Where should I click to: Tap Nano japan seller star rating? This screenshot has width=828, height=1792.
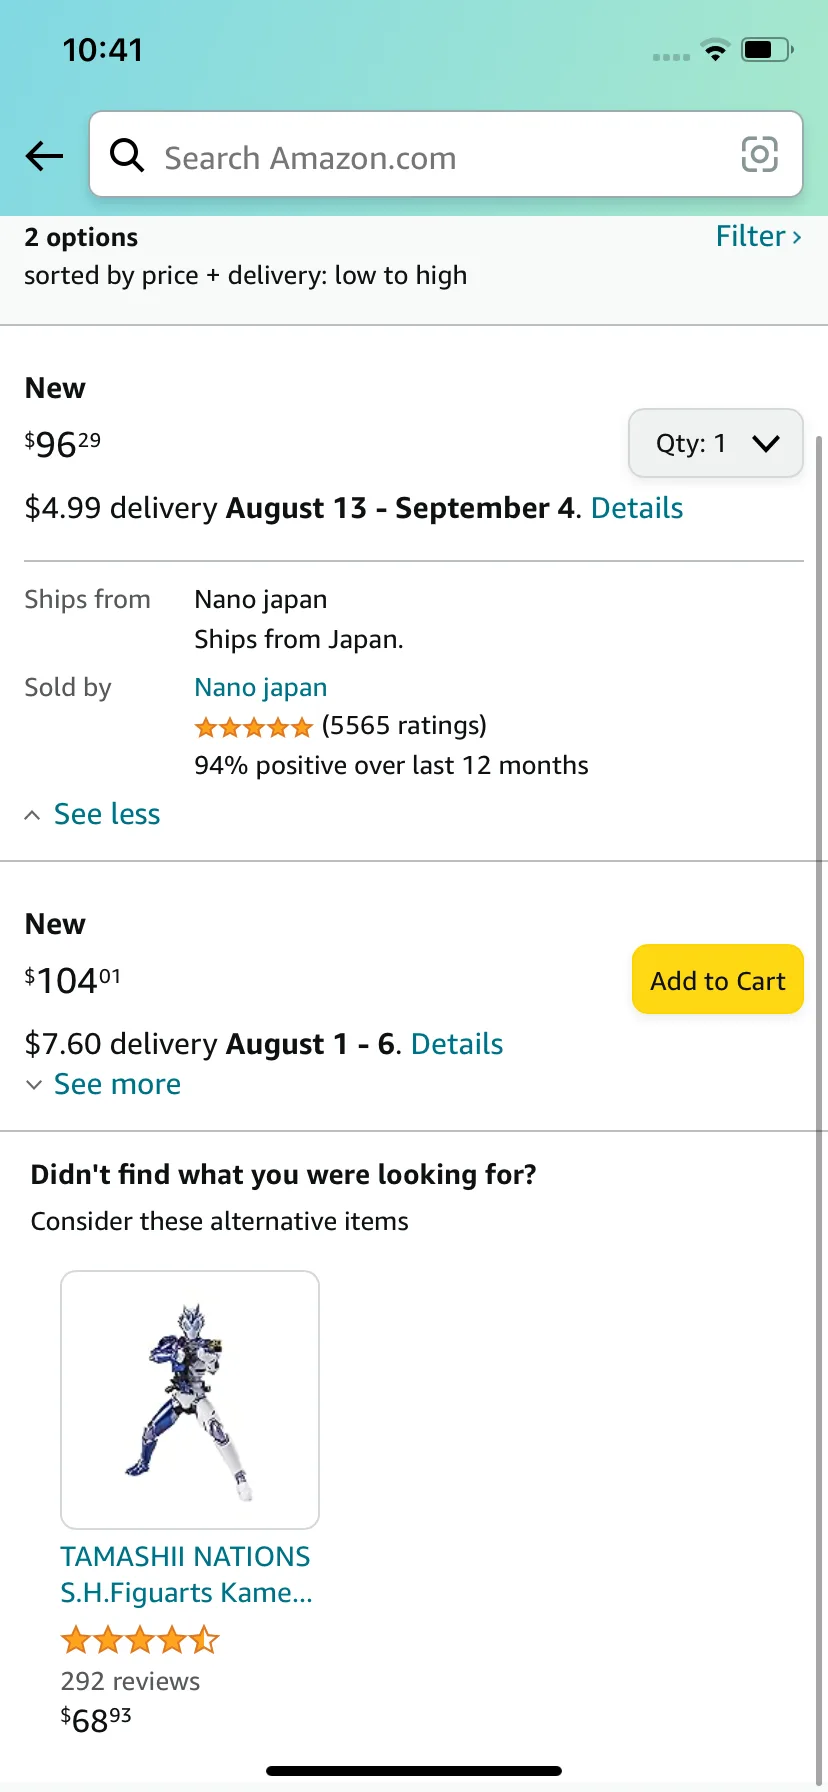[254, 727]
